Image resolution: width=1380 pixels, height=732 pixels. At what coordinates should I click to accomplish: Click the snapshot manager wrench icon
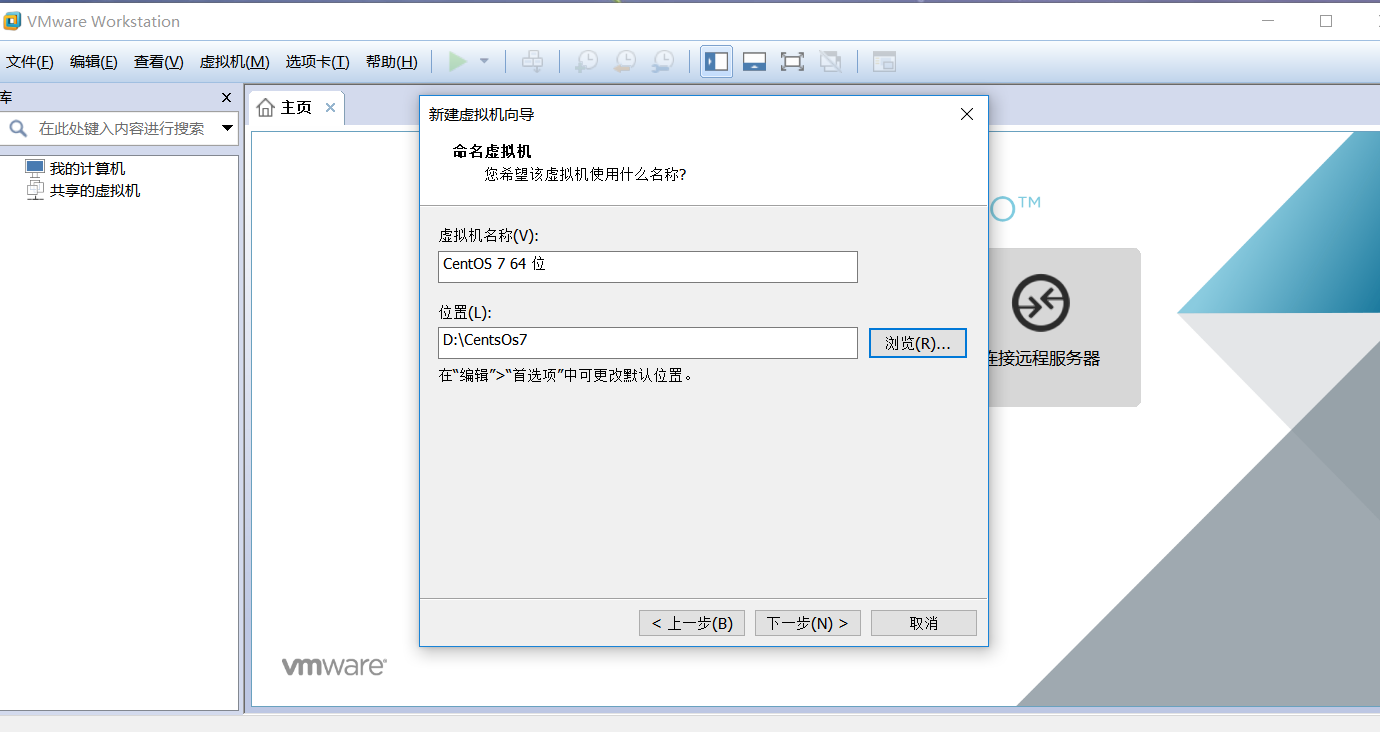point(662,62)
